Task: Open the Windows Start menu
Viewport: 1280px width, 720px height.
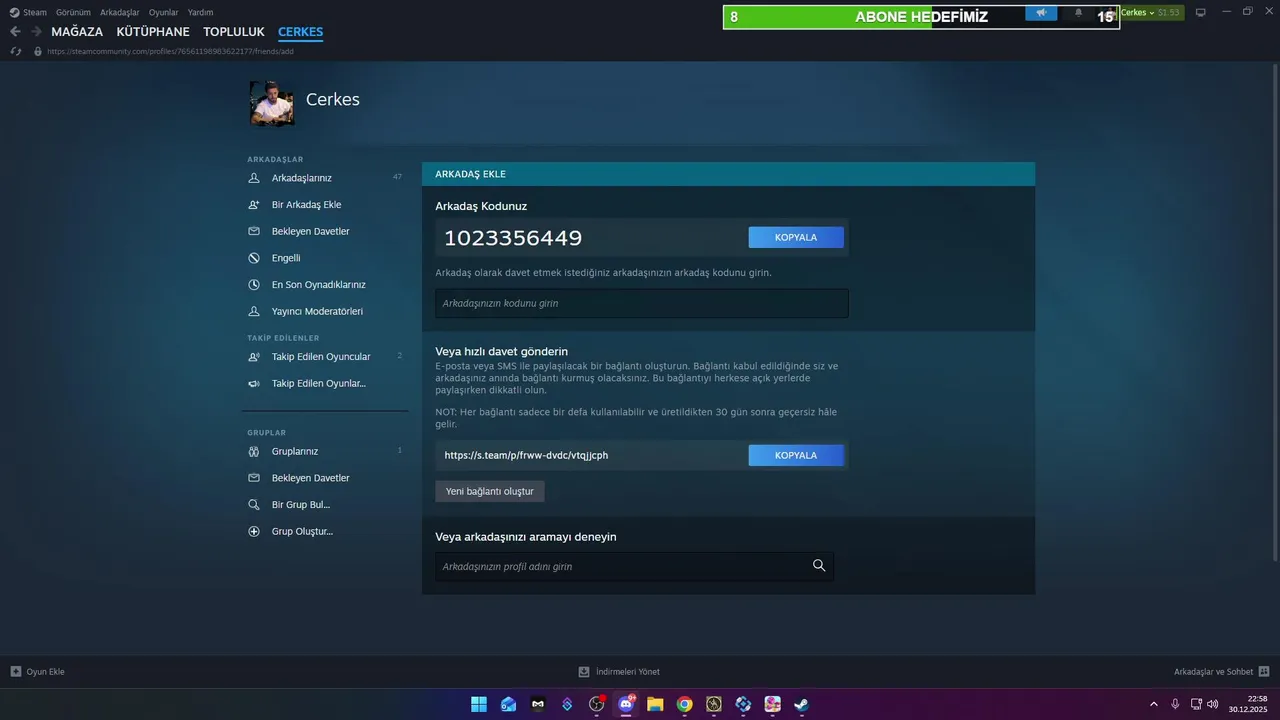Action: [x=479, y=704]
